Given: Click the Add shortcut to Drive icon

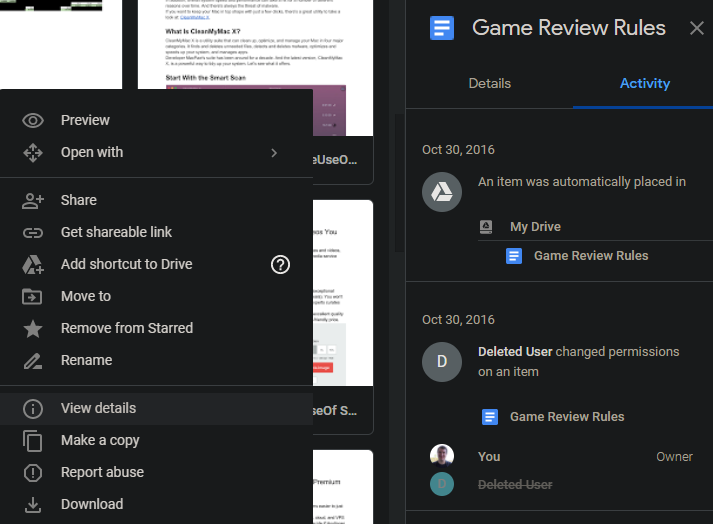Looking at the screenshot, I should pyautogui.click(x=33, y=264).
